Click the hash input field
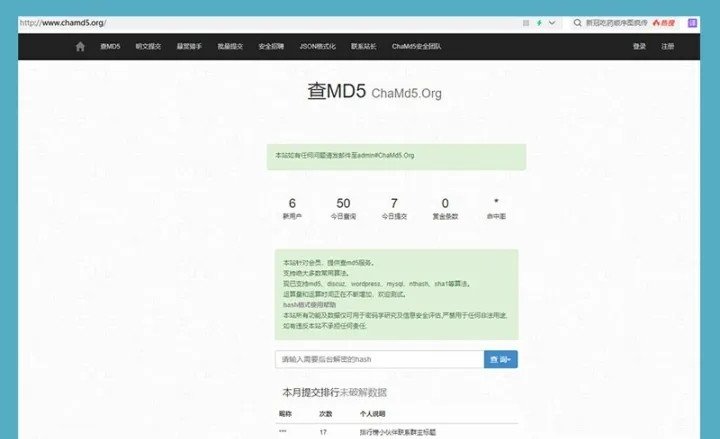The height and width of the screenshot is (439, 720). point(379,359)
